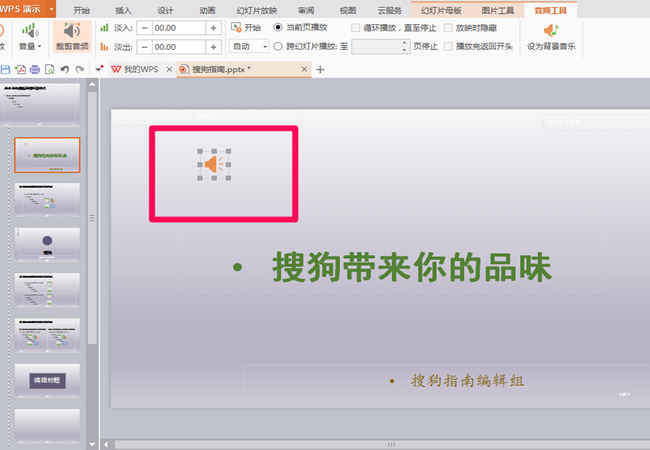The width and height of the screenshot is (650, 450).
Task: Select the layout thumbnail with circle shape
Action: pos(47,244)
